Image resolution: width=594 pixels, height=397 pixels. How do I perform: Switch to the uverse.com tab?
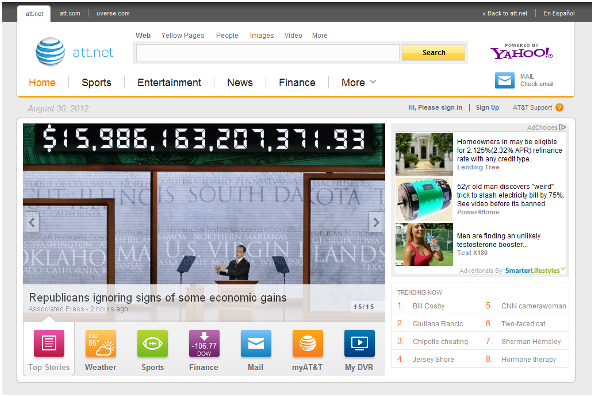[x=113, y=13]
